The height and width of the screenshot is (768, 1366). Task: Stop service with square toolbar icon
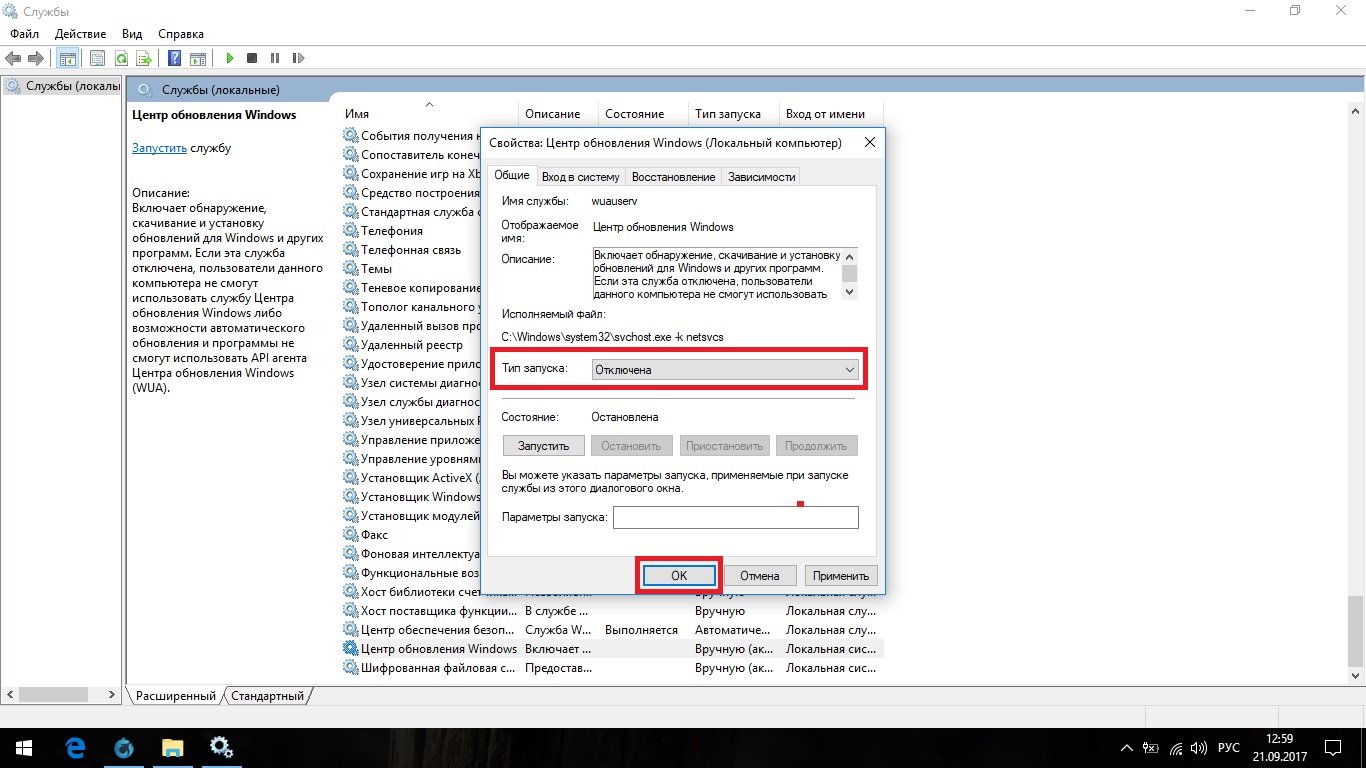pyautogui.click(x=252, y=58)
